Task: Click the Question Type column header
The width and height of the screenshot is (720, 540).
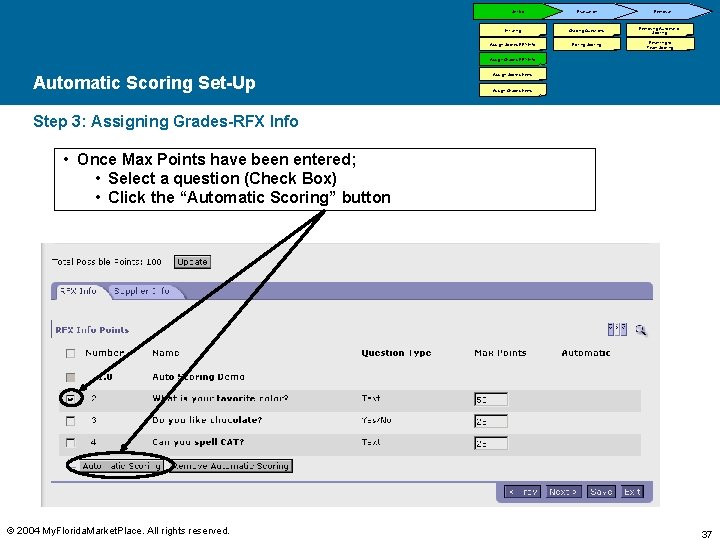Action: coord(396,353)
